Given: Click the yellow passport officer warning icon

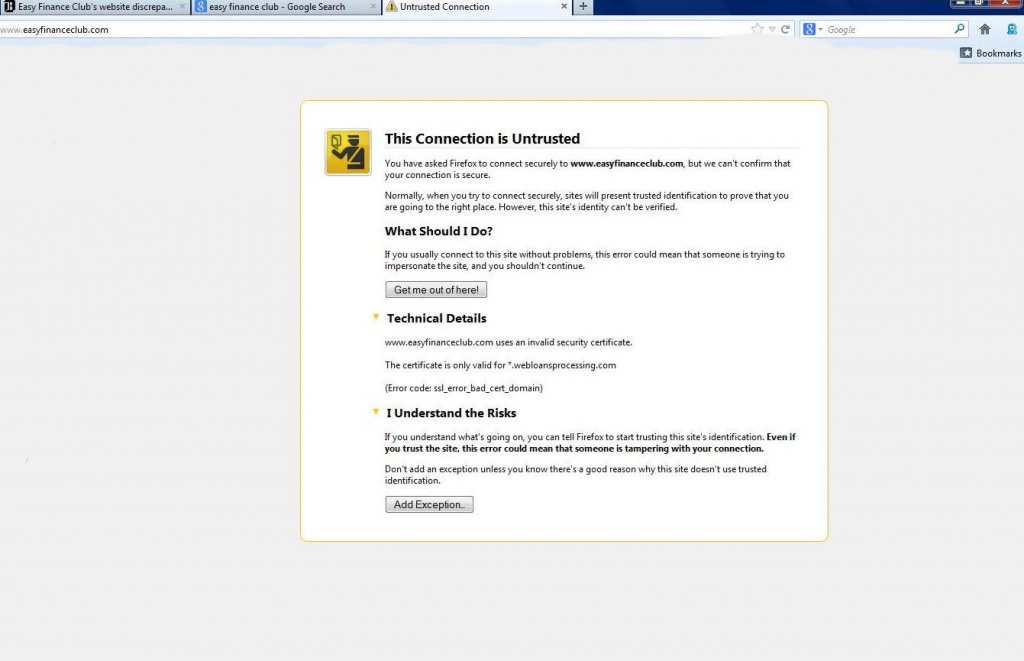Looking at the screenshot, I should click(x=348, y=152).
